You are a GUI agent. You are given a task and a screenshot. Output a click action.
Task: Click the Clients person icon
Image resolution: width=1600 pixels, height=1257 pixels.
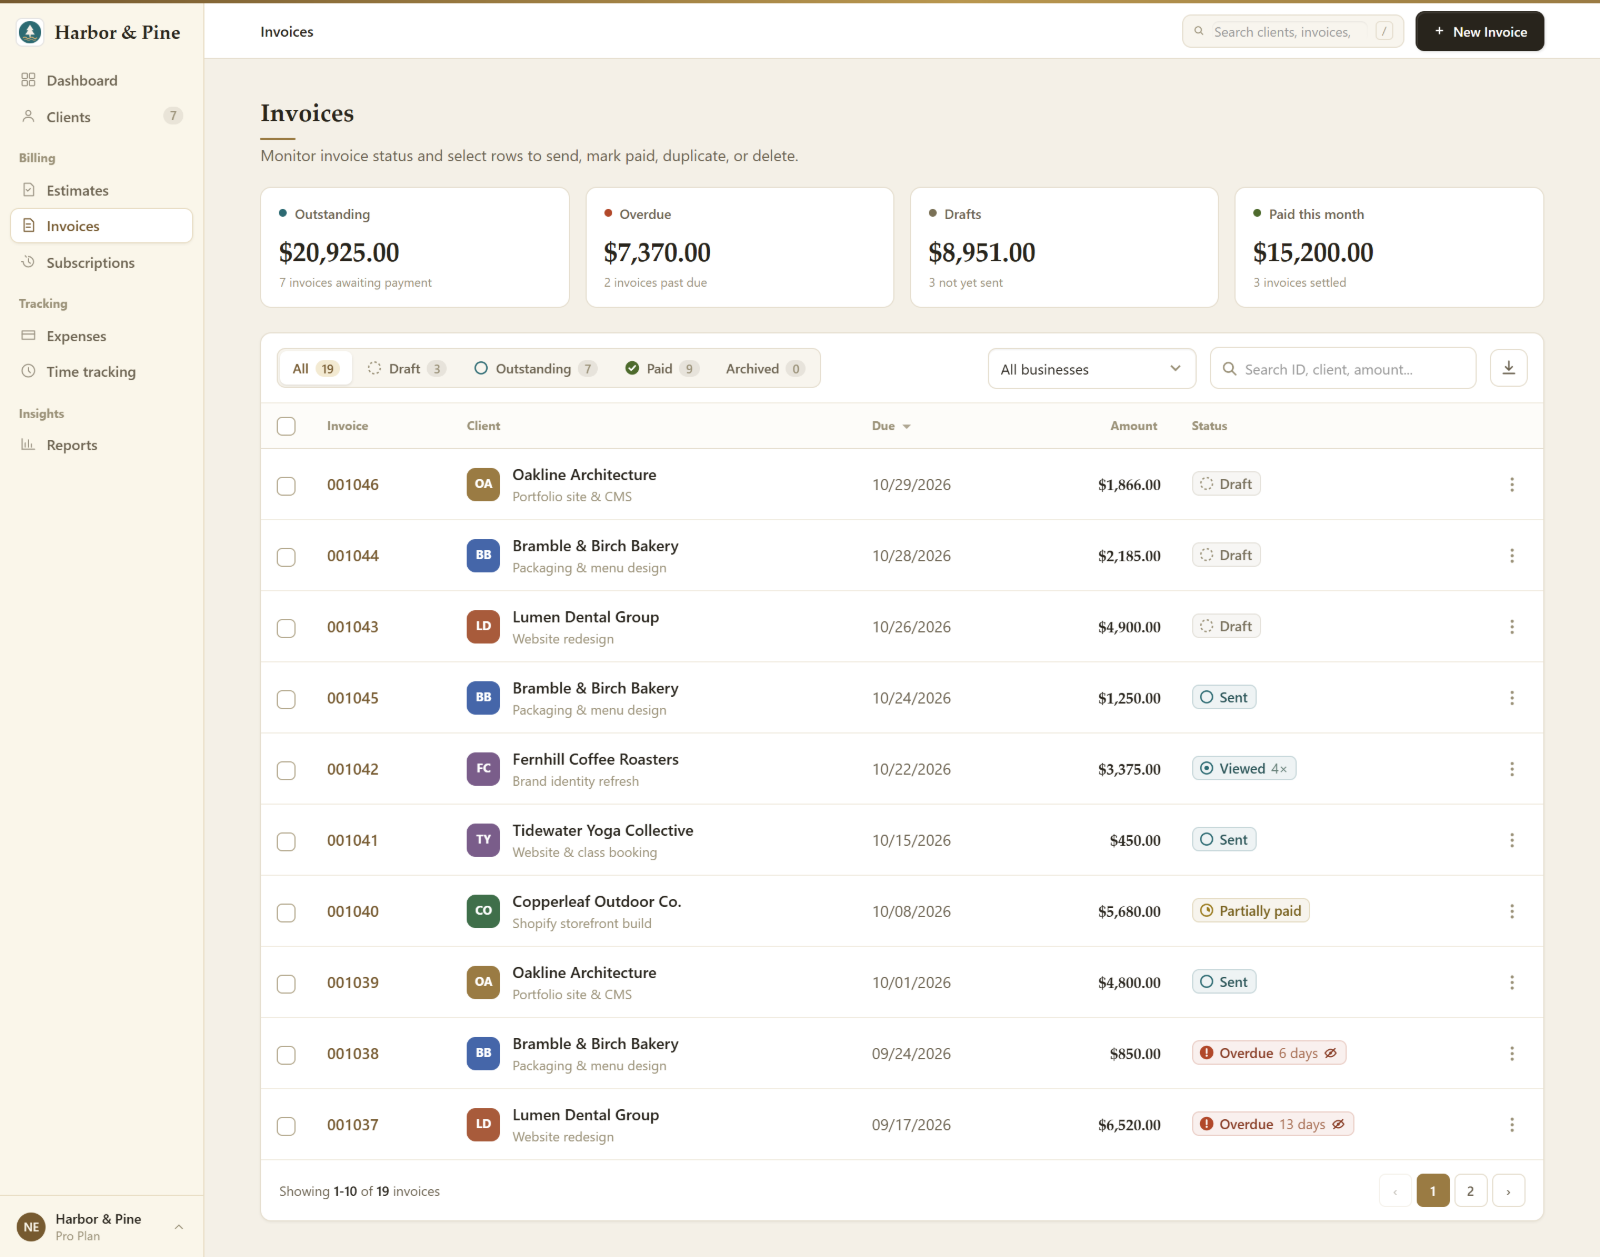tap(28, 117)
